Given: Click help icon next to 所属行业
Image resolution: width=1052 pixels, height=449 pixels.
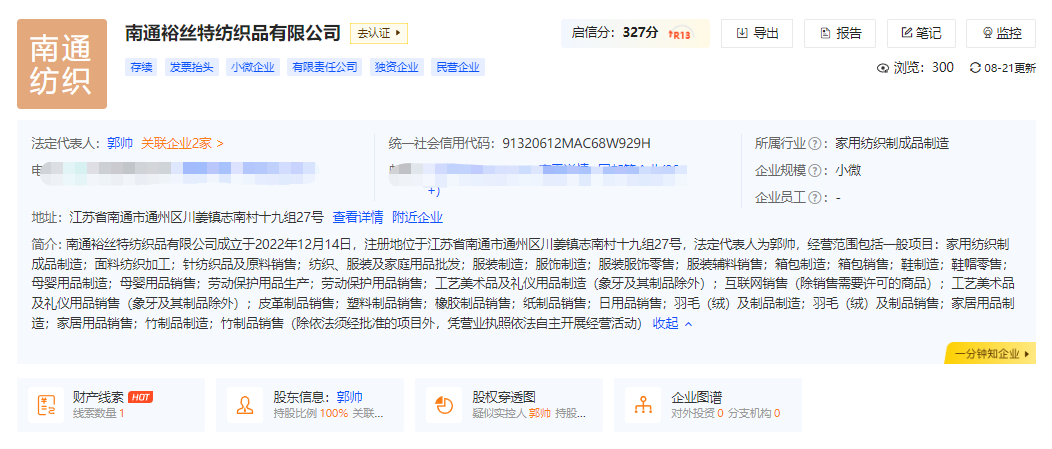Looking at the screenshot, I should pos(815,143).
